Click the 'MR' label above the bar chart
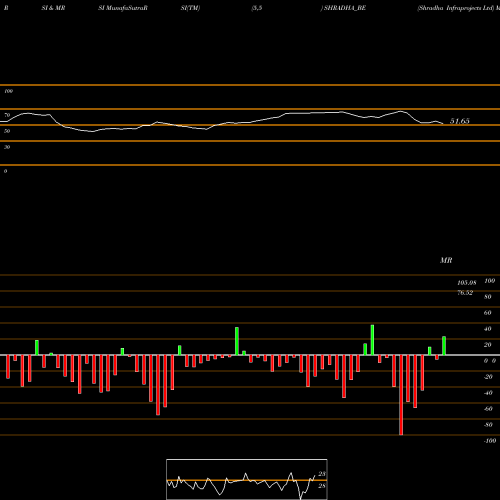Viewport: 500px width, 500px height. tap(446, 260)
